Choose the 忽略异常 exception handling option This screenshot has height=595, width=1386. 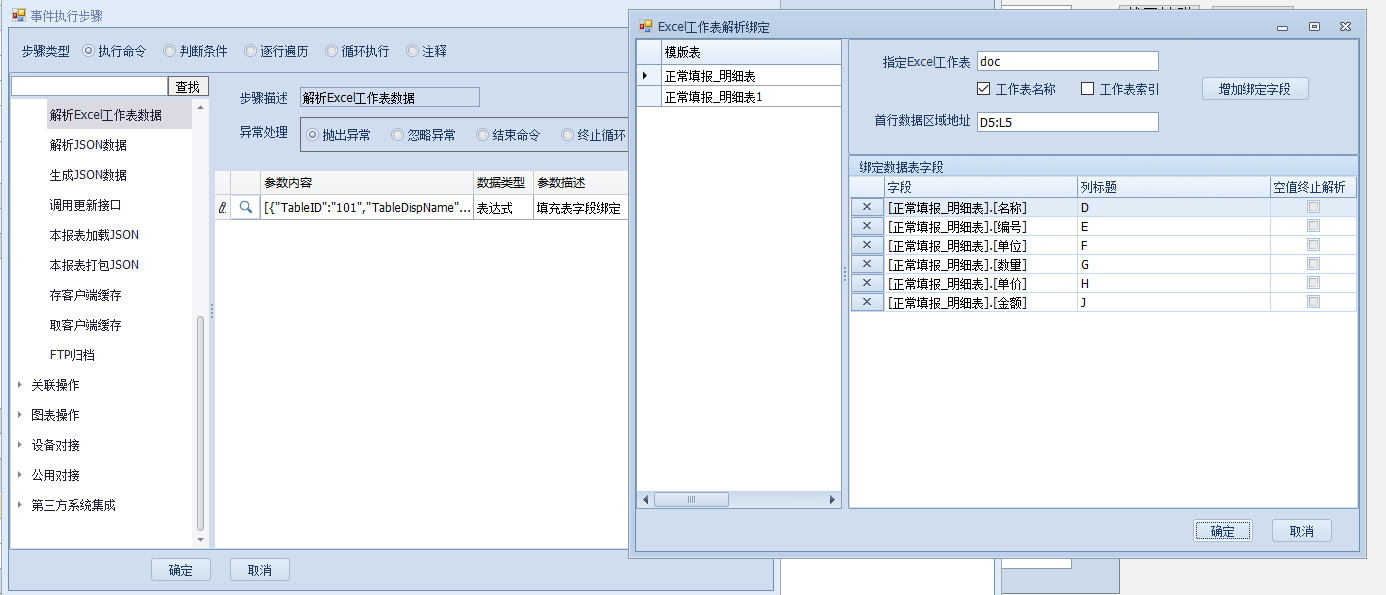(x=398, y=135)
